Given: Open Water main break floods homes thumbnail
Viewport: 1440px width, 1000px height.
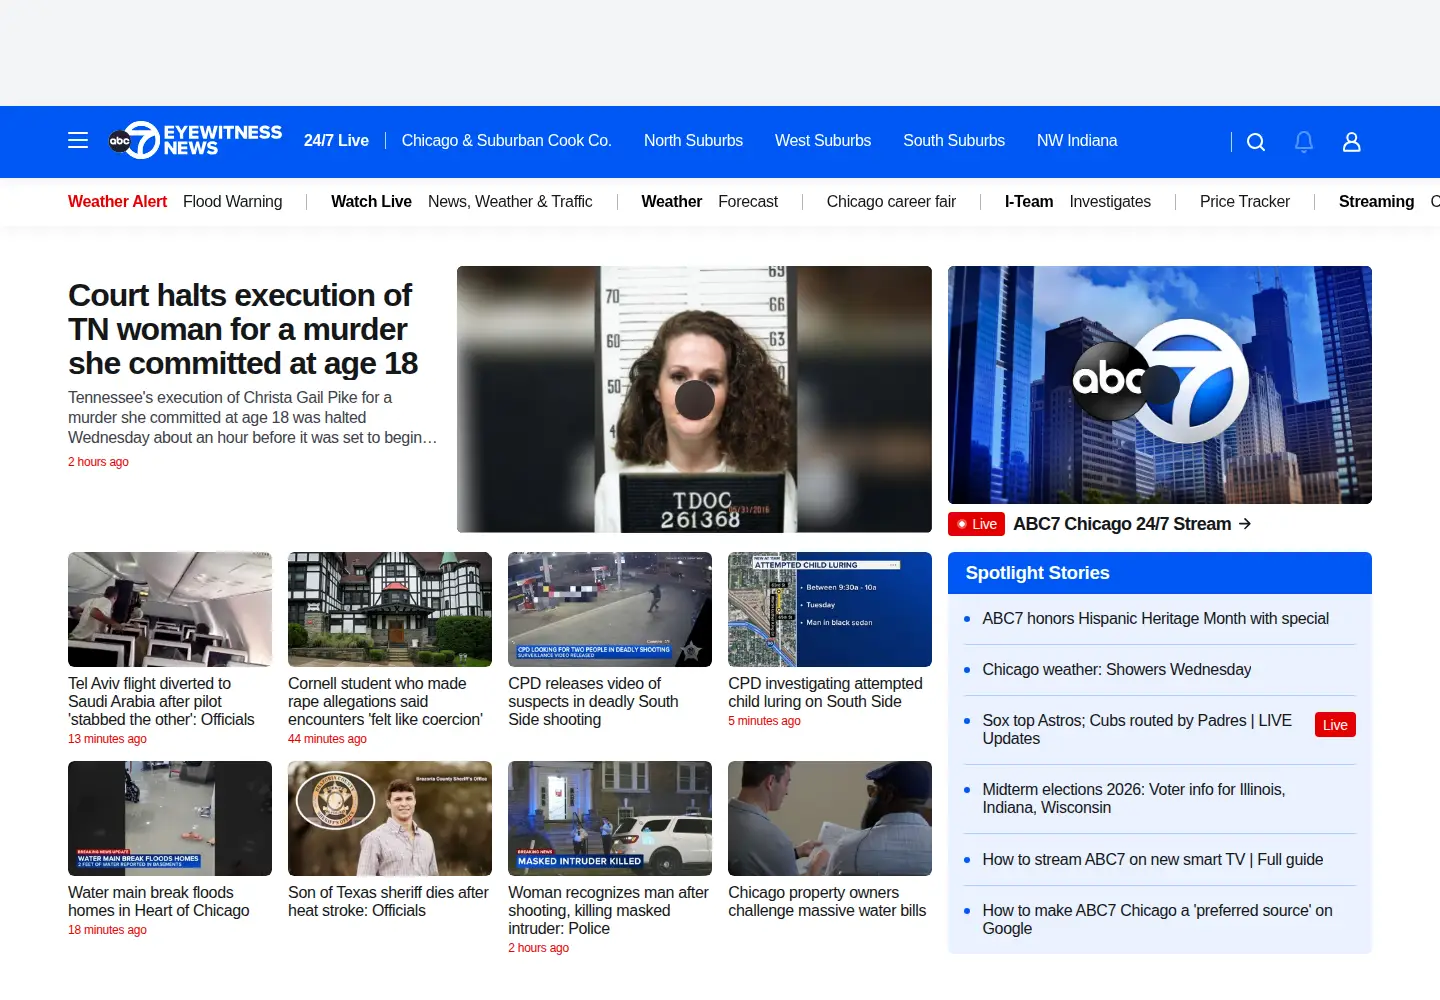Looking at the screenshot, I should coord(170,818).
